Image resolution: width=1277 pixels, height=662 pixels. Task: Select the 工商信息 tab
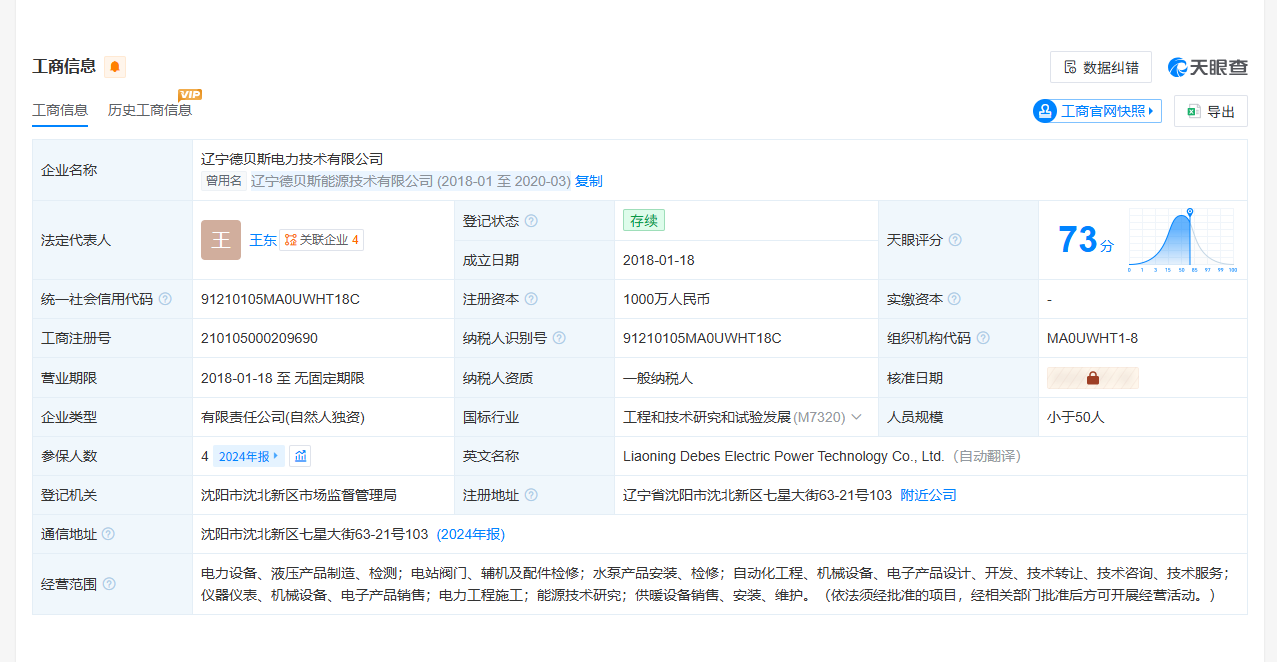(60, 110)
